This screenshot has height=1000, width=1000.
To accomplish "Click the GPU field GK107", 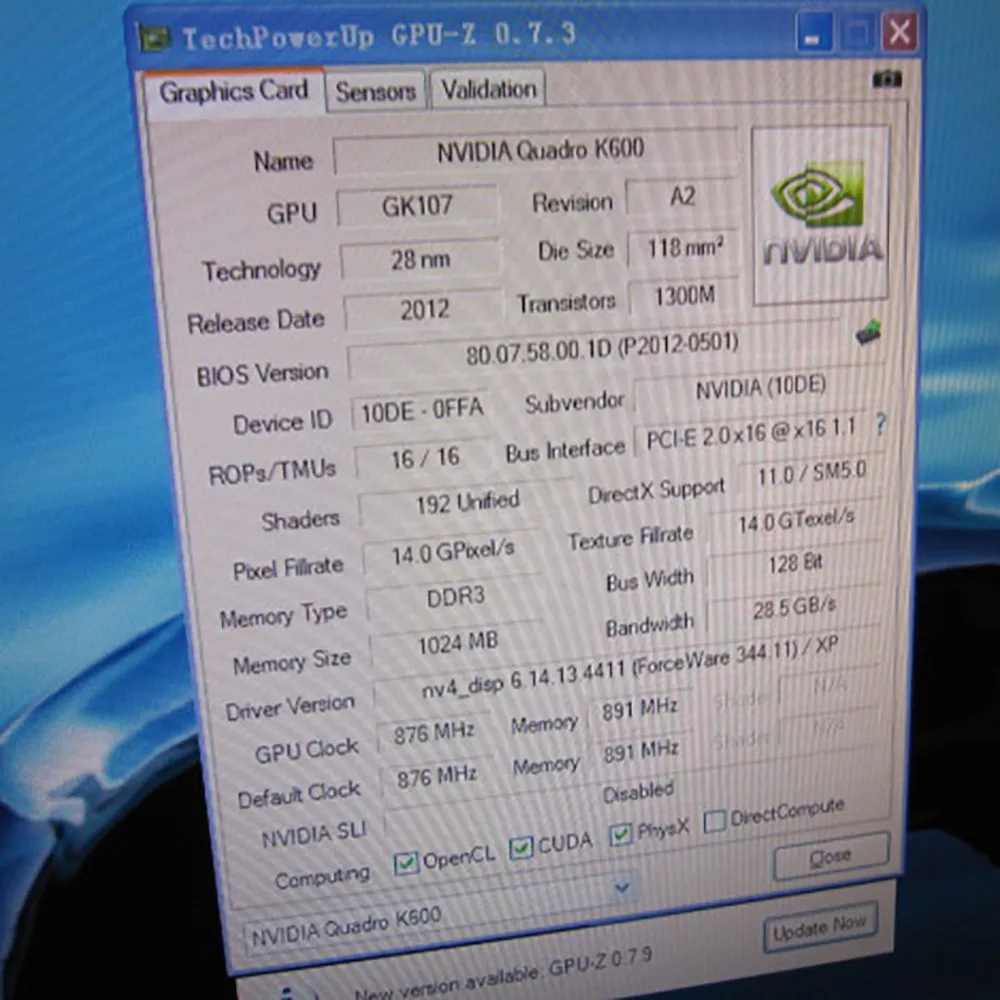I will pyautogui.click(x=417, y=206).
